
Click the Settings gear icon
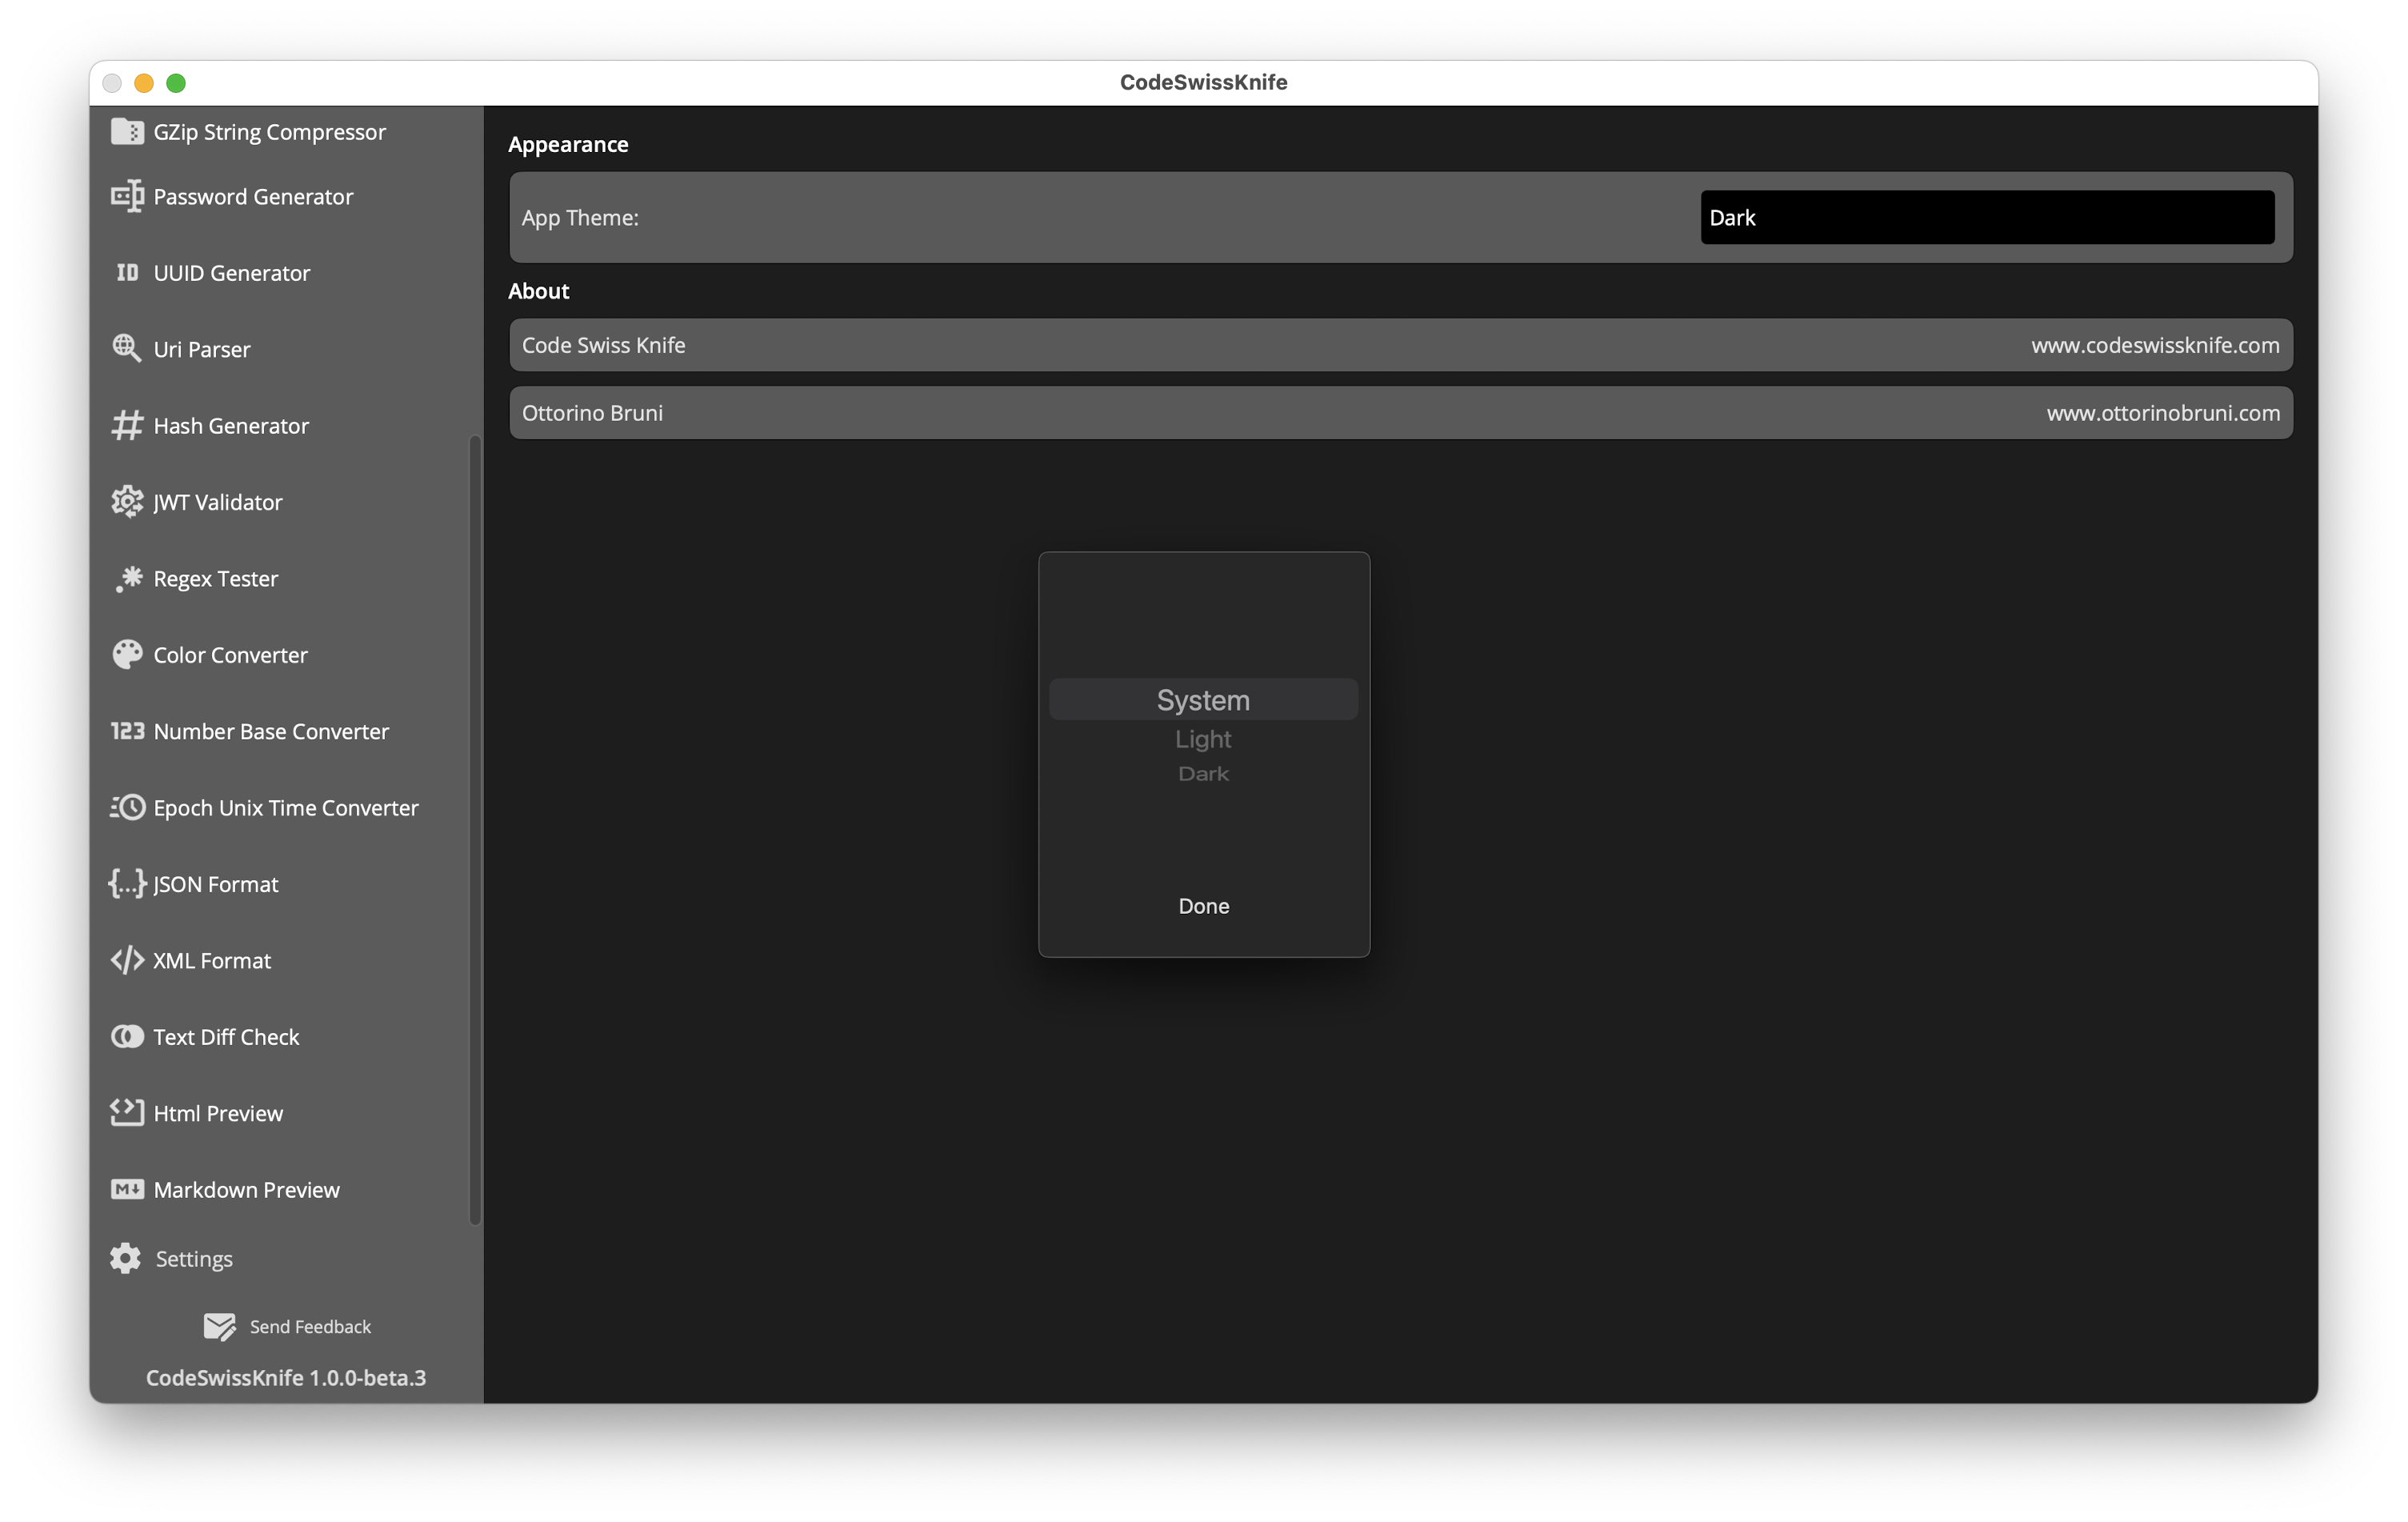(125, 1258)
